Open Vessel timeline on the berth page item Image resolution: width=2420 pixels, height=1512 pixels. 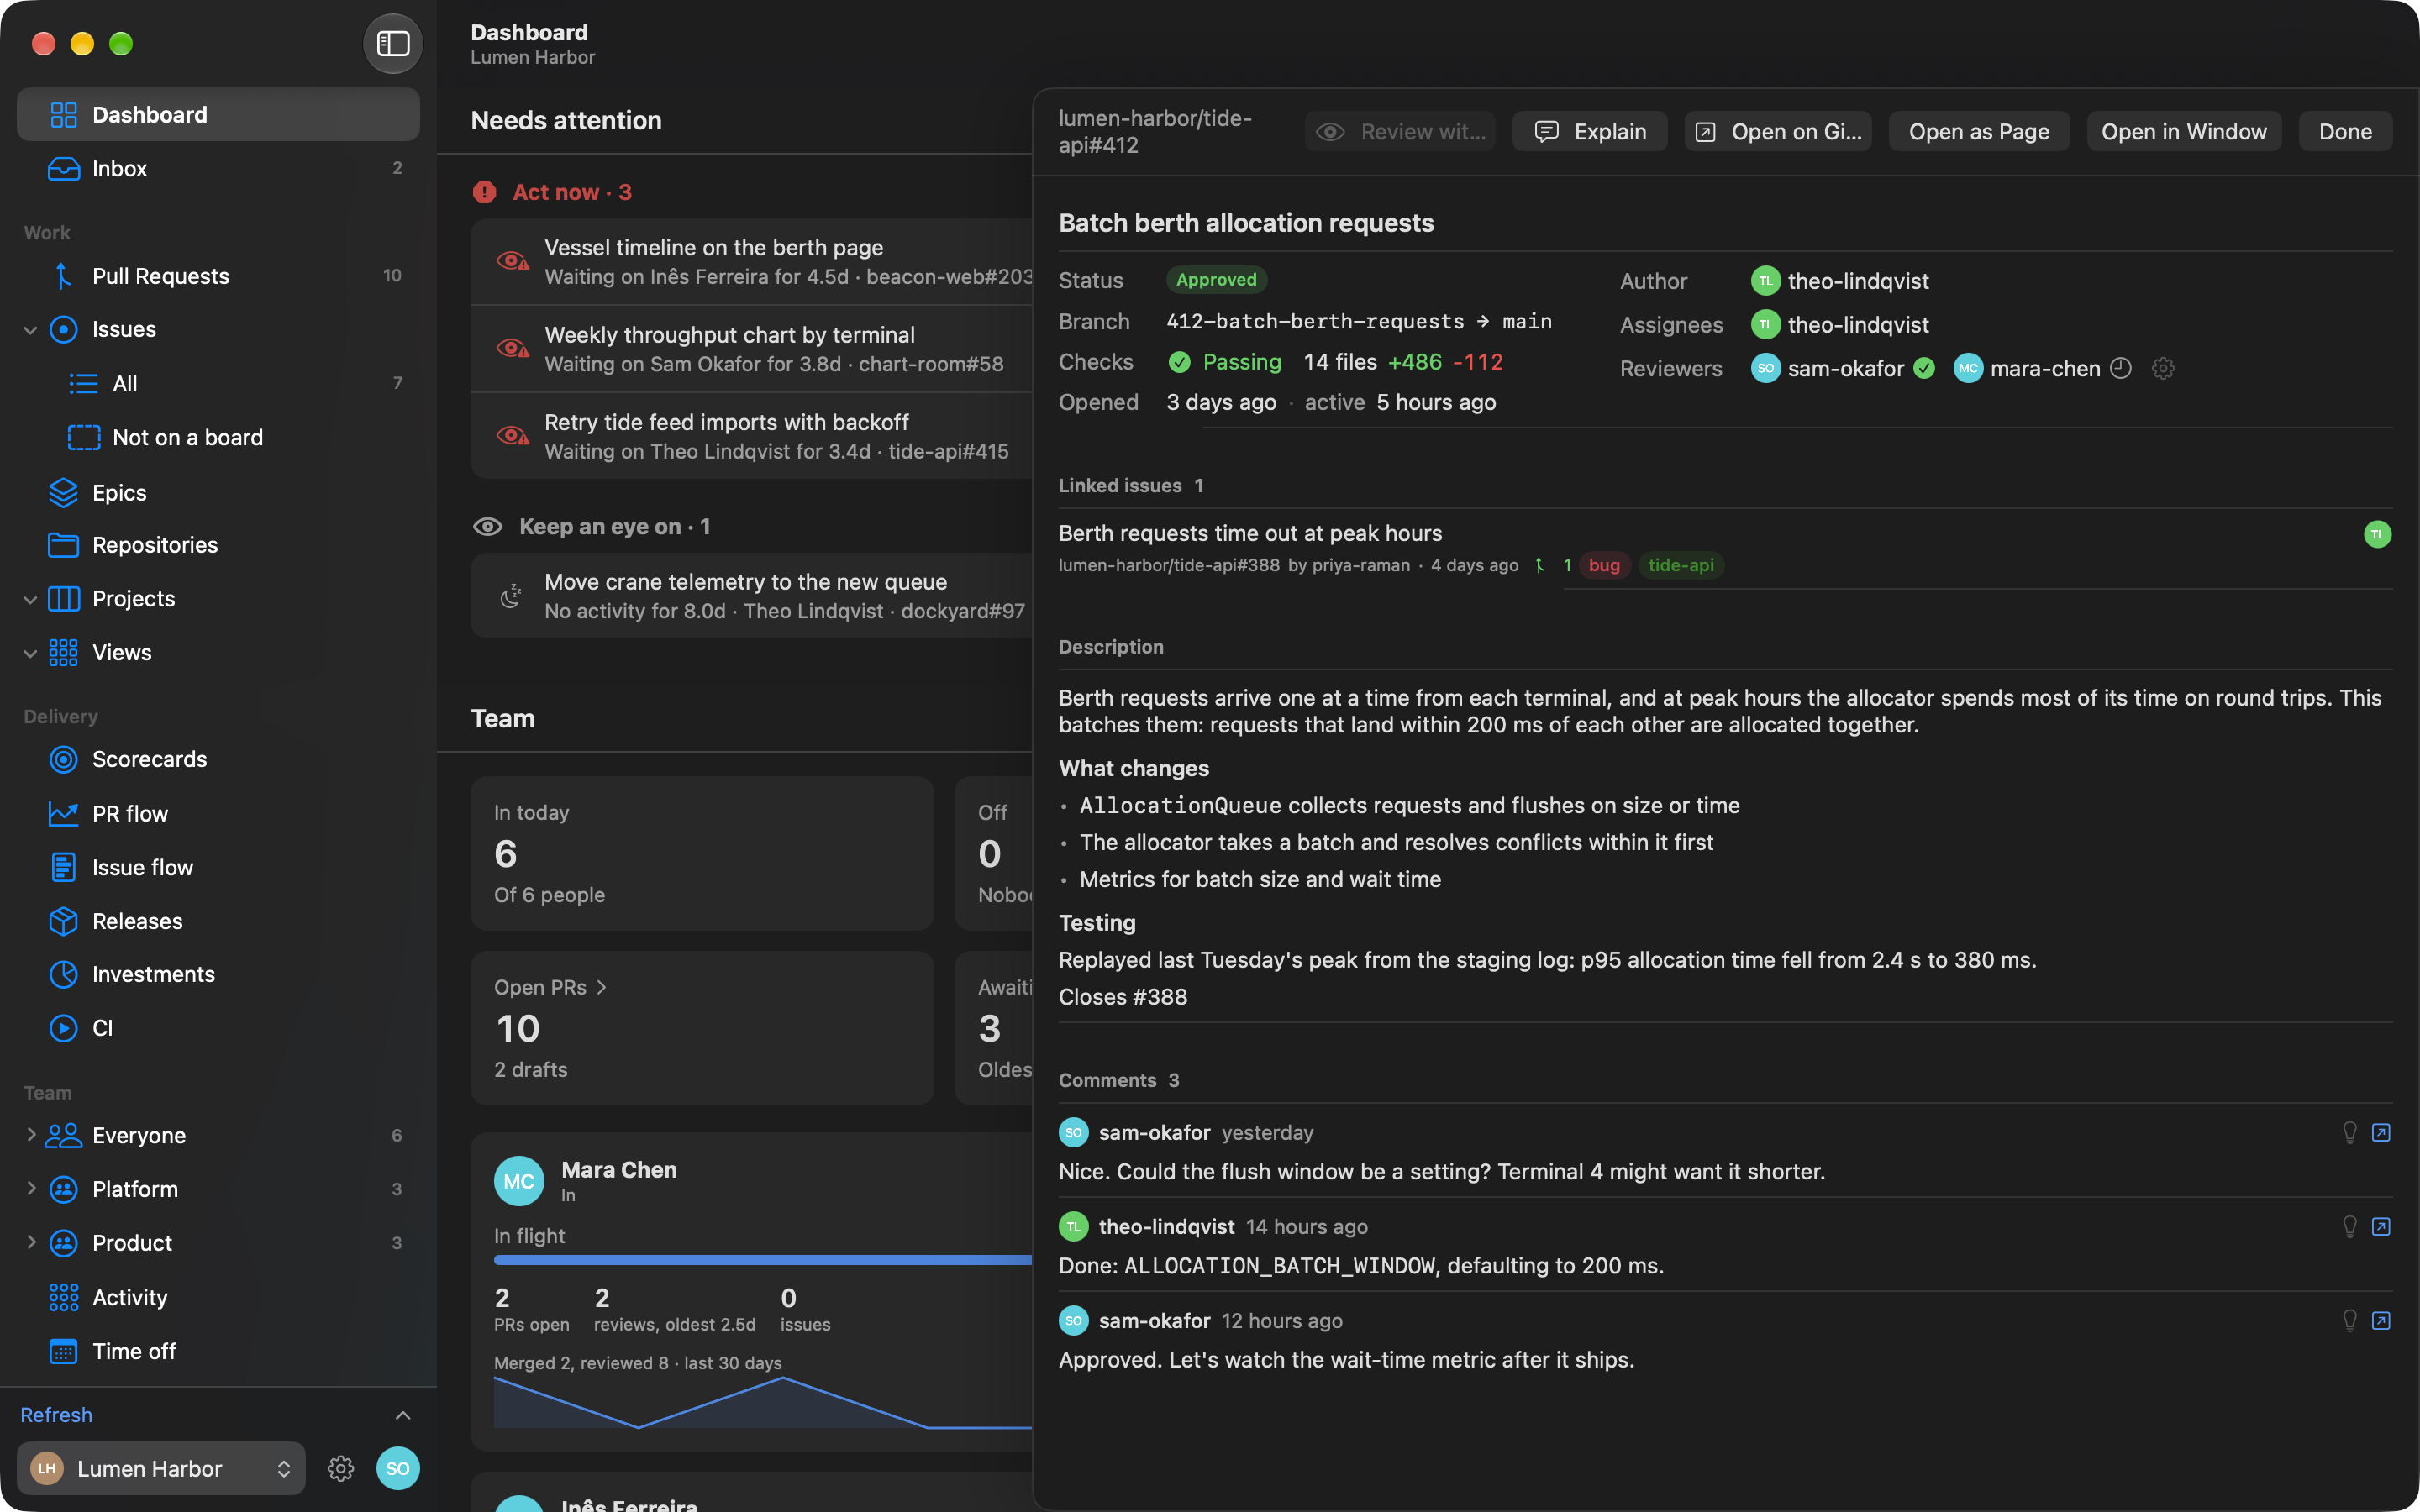[752, 261]
